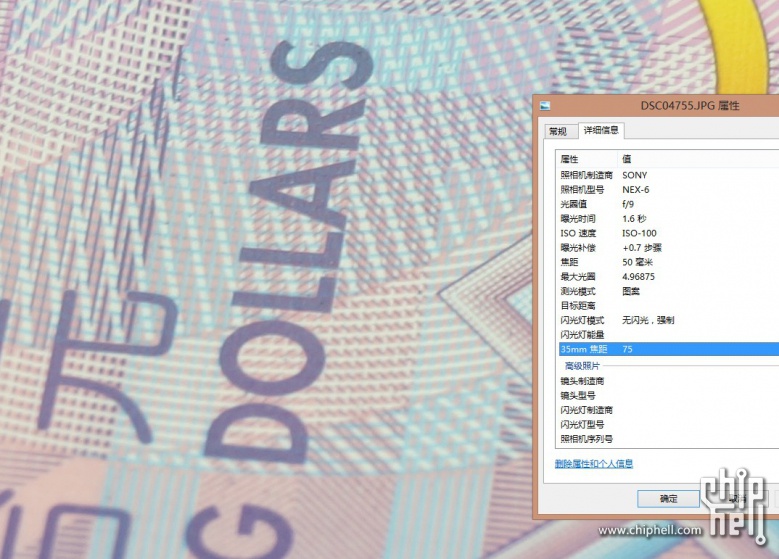This screenshot has height=559, width=779.
Task: Select the 闪光灯制造商 row
Action: tap(669, 410)
